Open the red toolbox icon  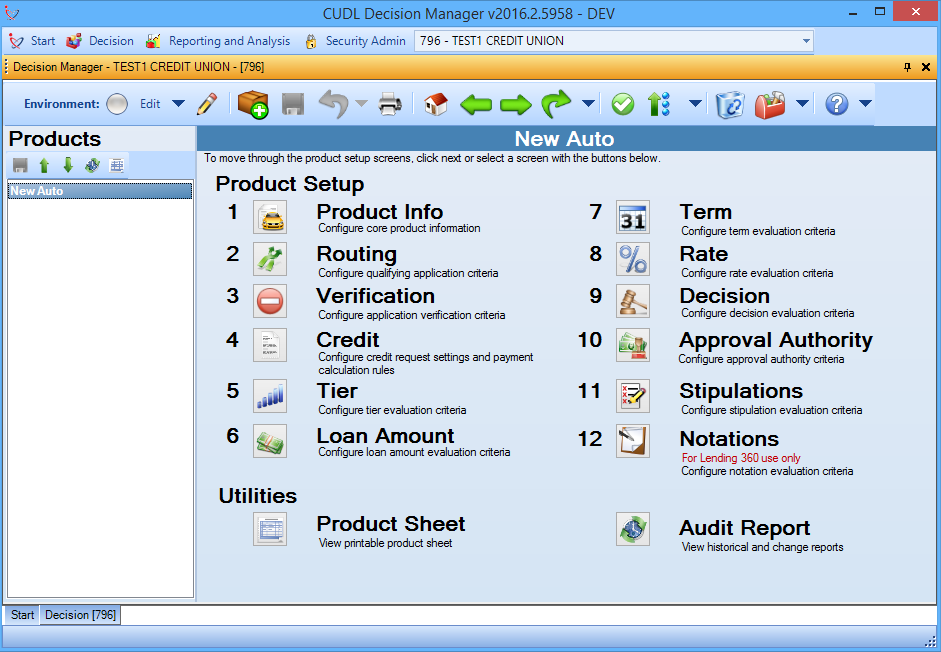coord(770,104)
